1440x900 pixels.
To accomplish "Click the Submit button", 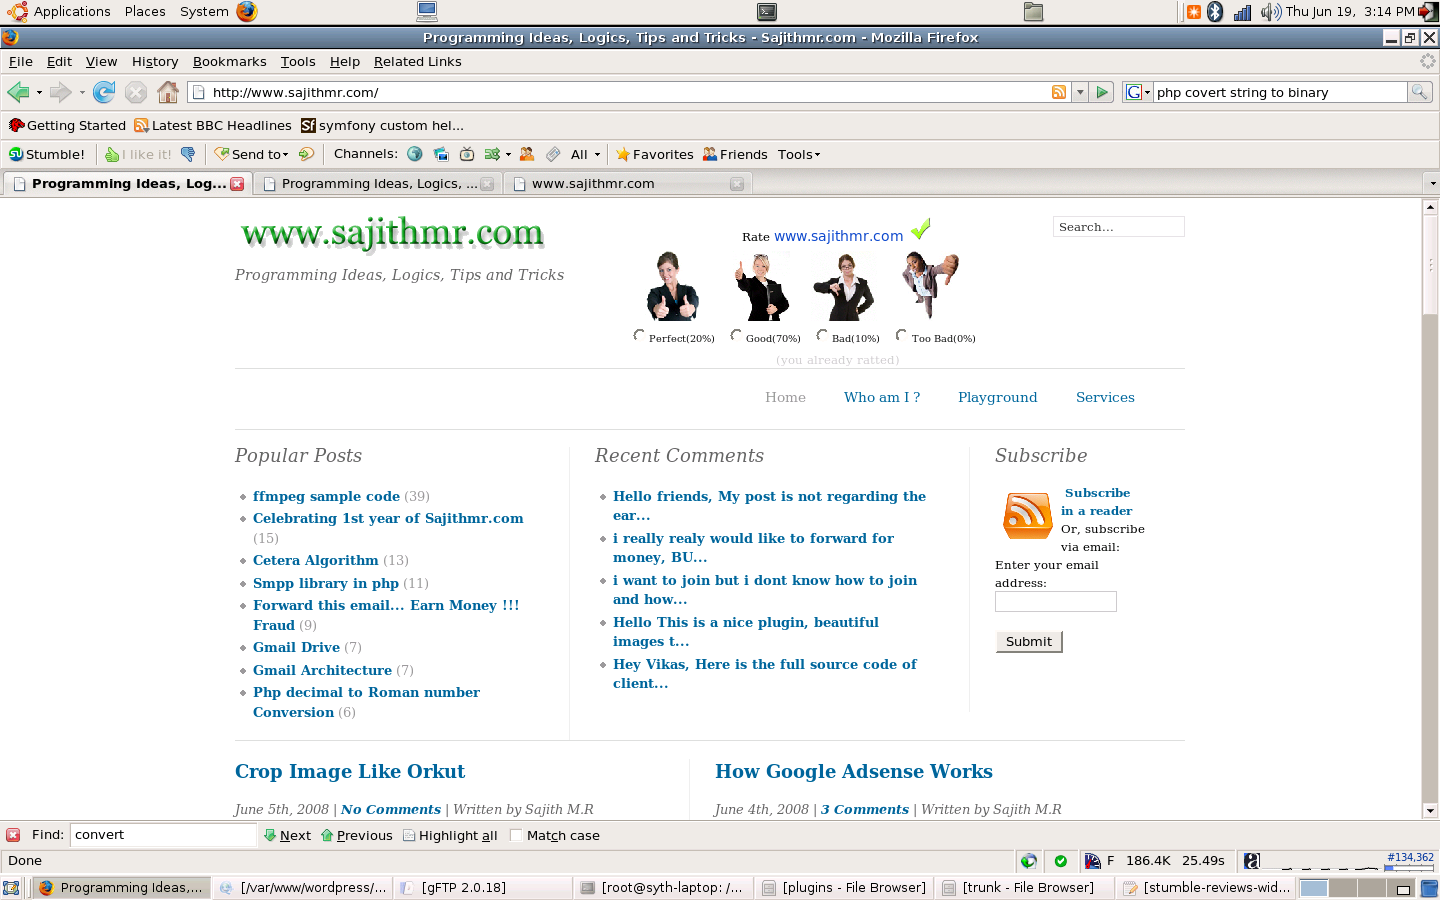I will point(1029,642).
